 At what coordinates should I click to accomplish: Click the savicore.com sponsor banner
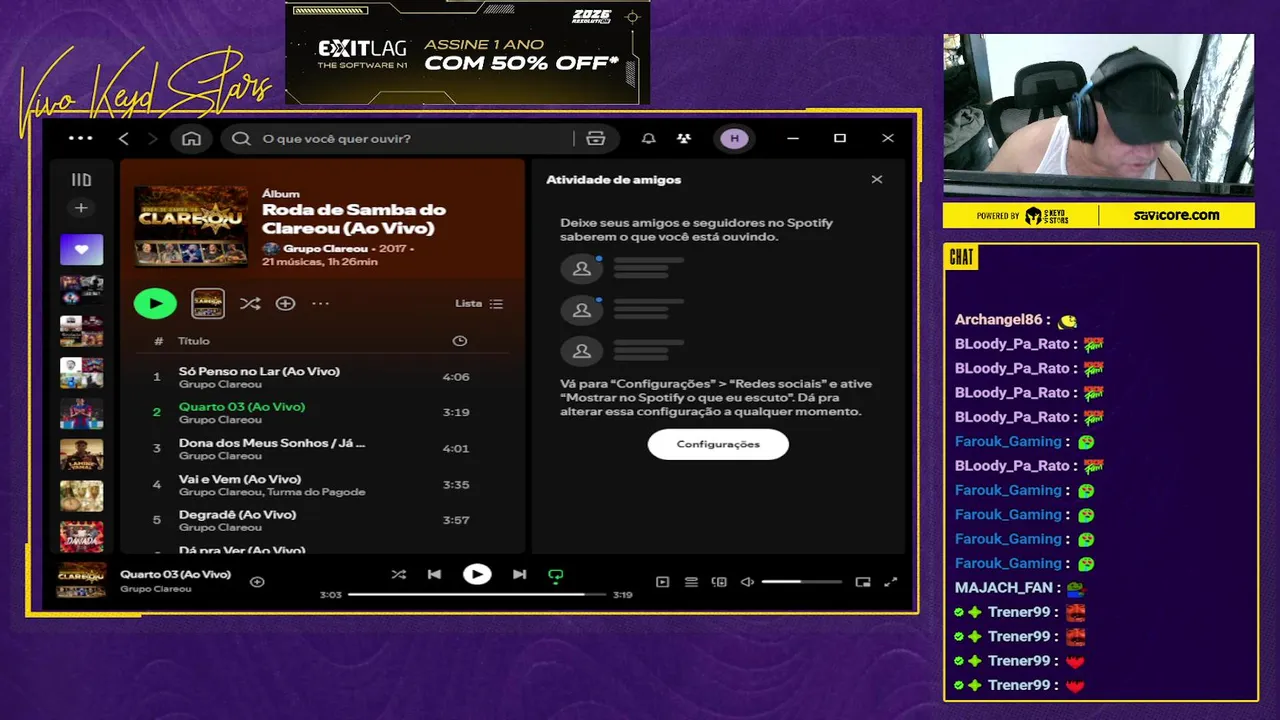tap(1176, 215)
